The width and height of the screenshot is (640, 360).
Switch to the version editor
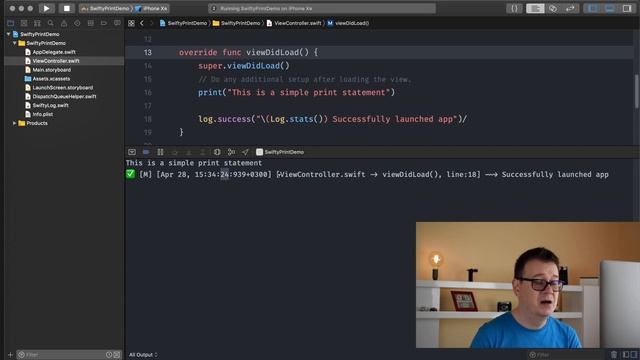570,9
